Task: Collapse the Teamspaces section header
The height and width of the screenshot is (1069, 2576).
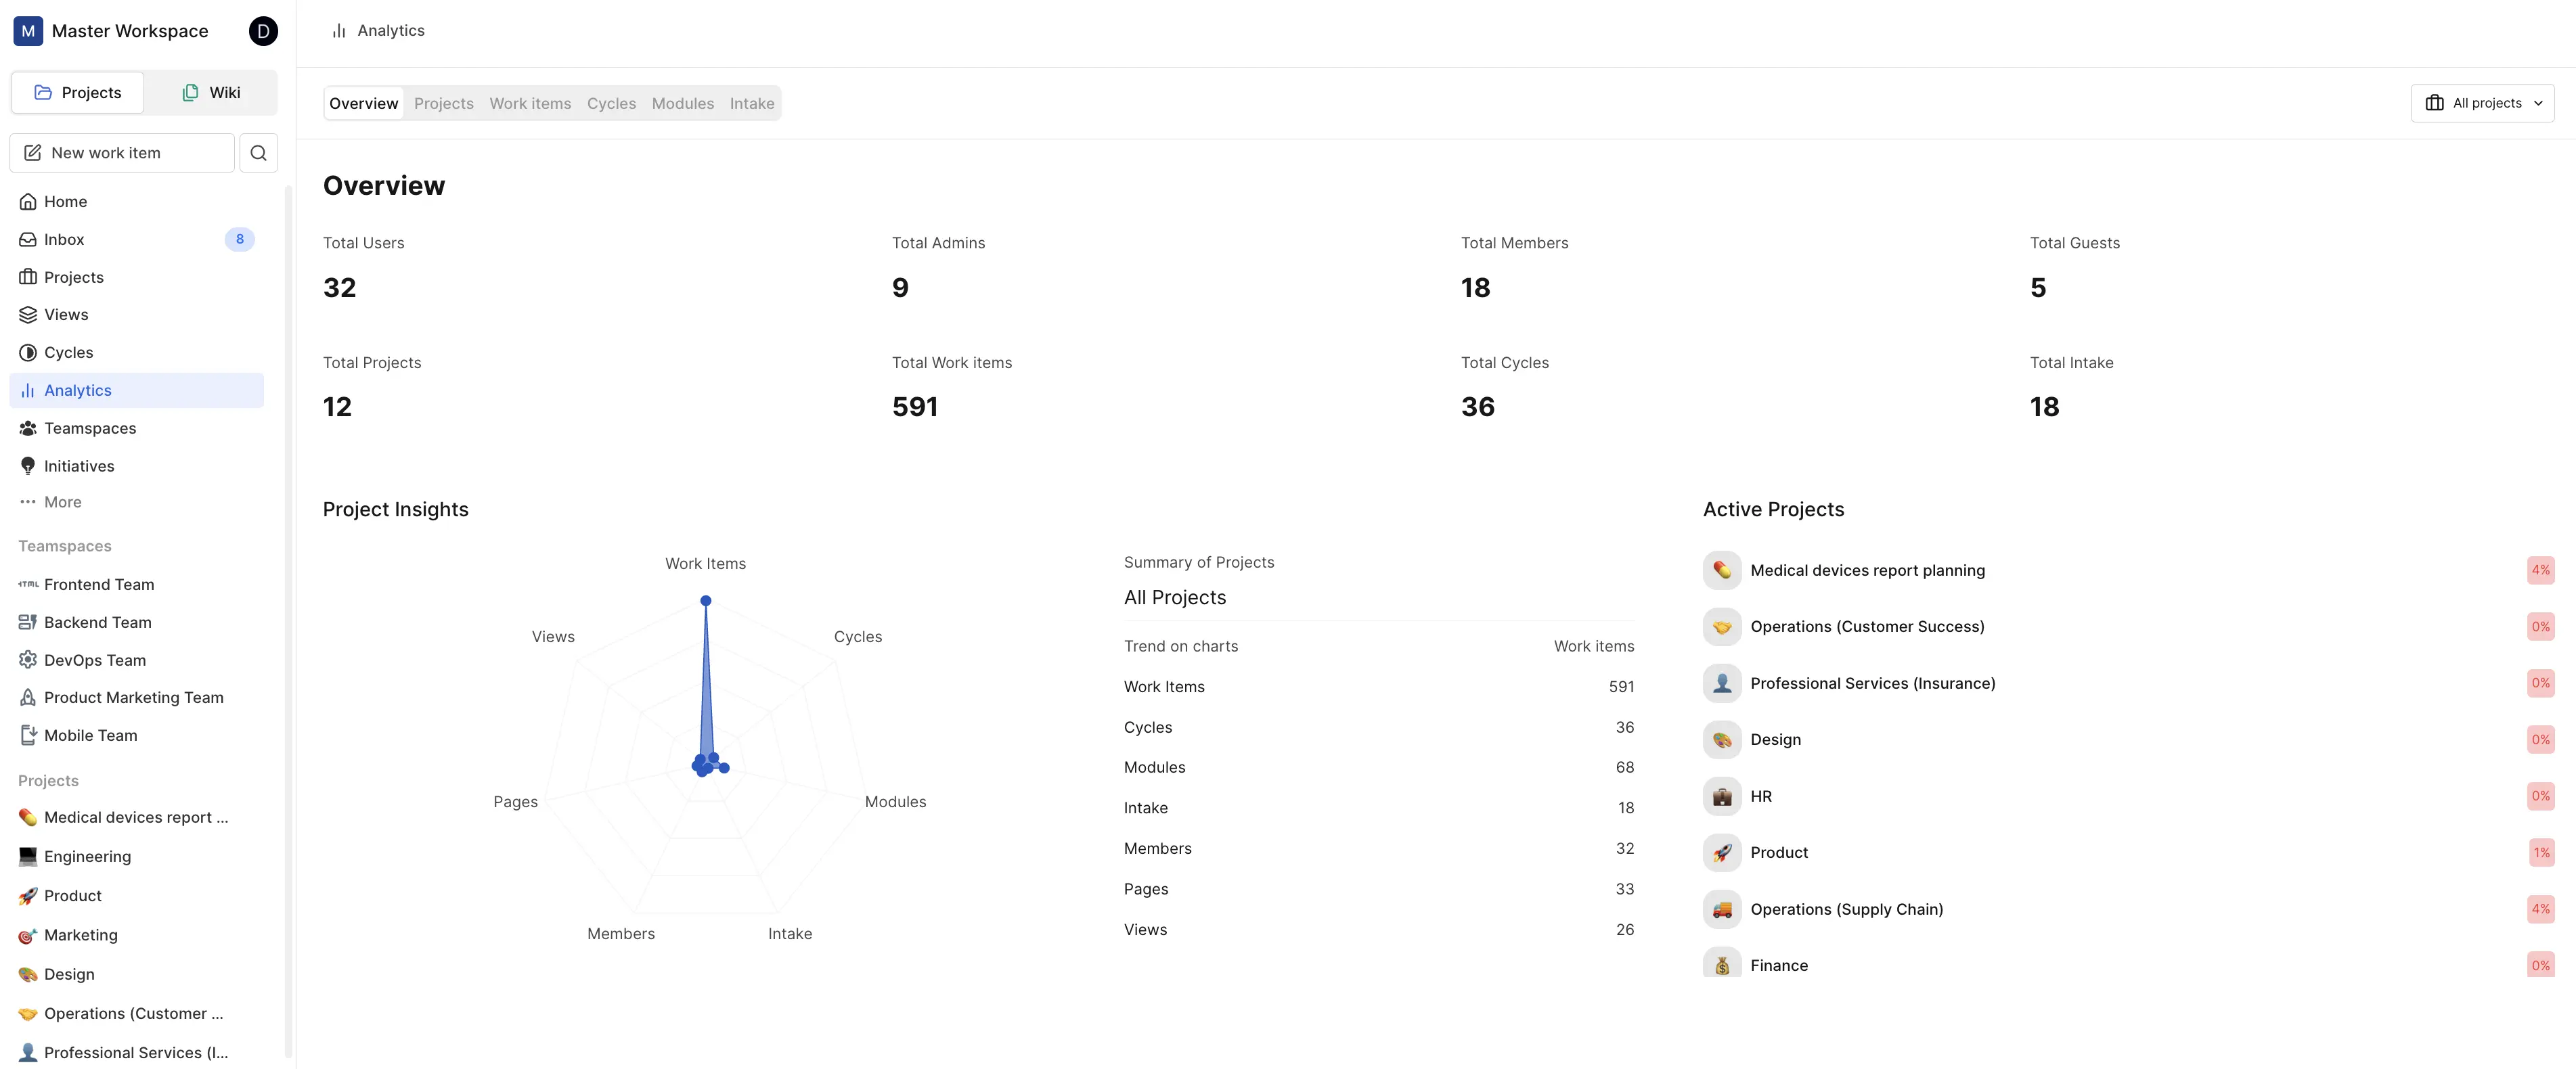Action: point(65,546)
